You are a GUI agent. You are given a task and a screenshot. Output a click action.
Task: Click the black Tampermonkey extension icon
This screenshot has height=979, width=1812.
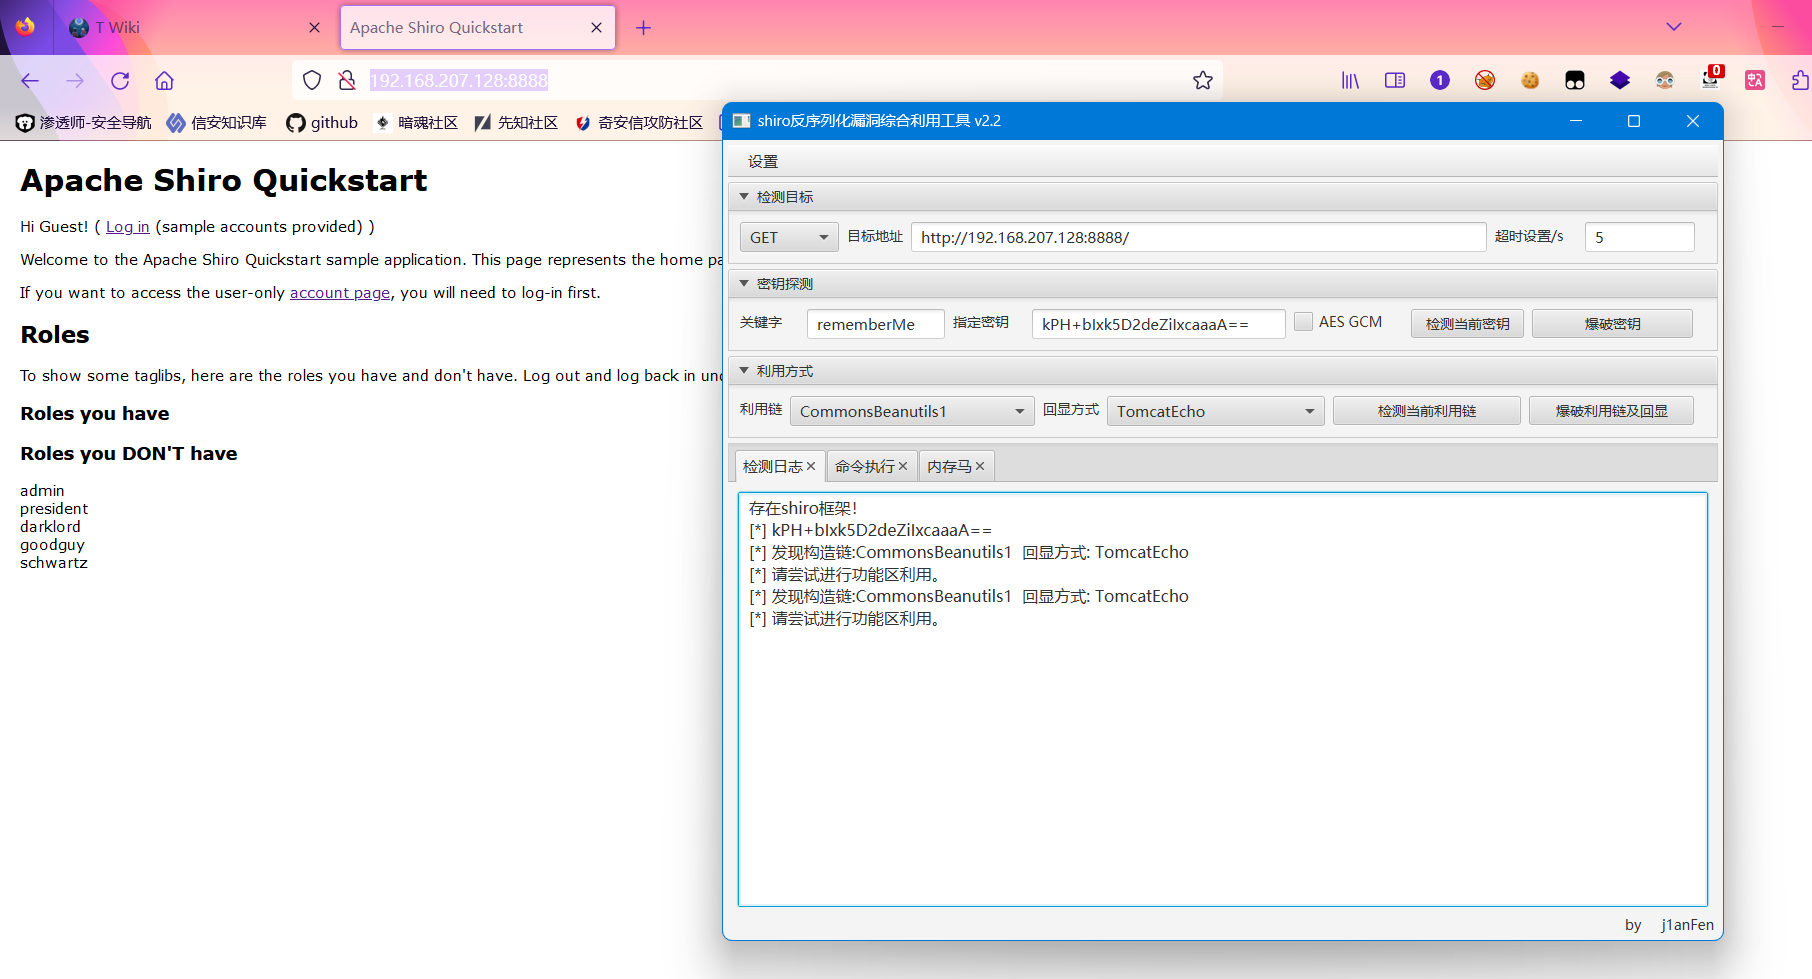(1575, 80)
